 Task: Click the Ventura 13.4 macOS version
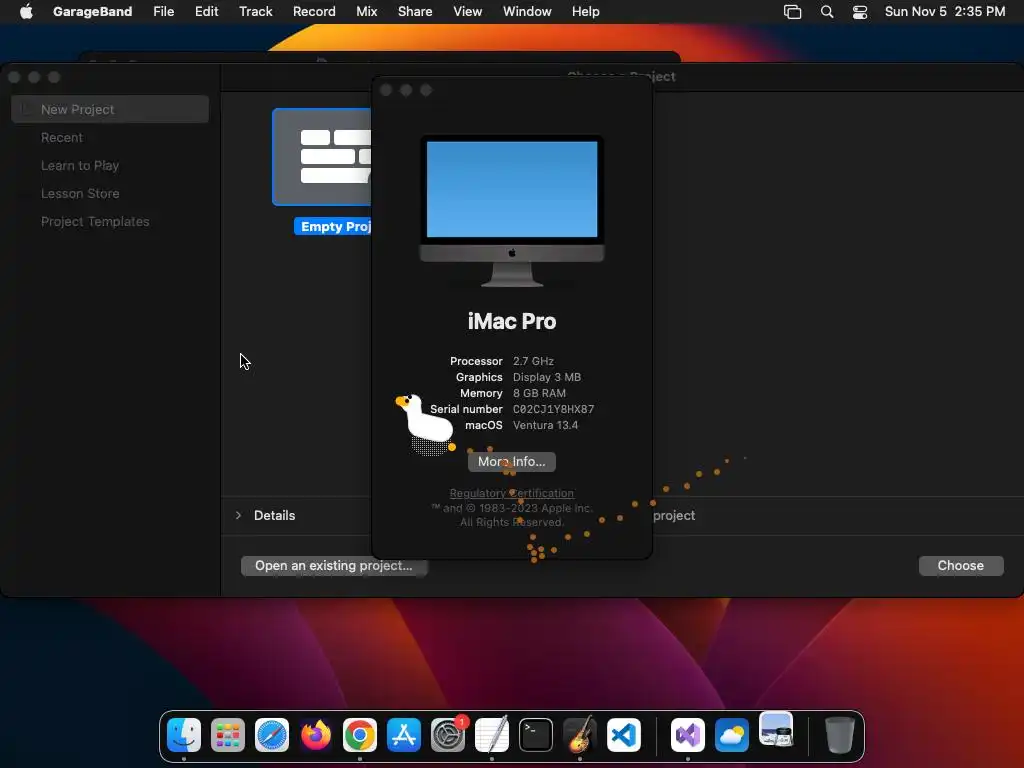pyautogui.click(x=545, y=425)
